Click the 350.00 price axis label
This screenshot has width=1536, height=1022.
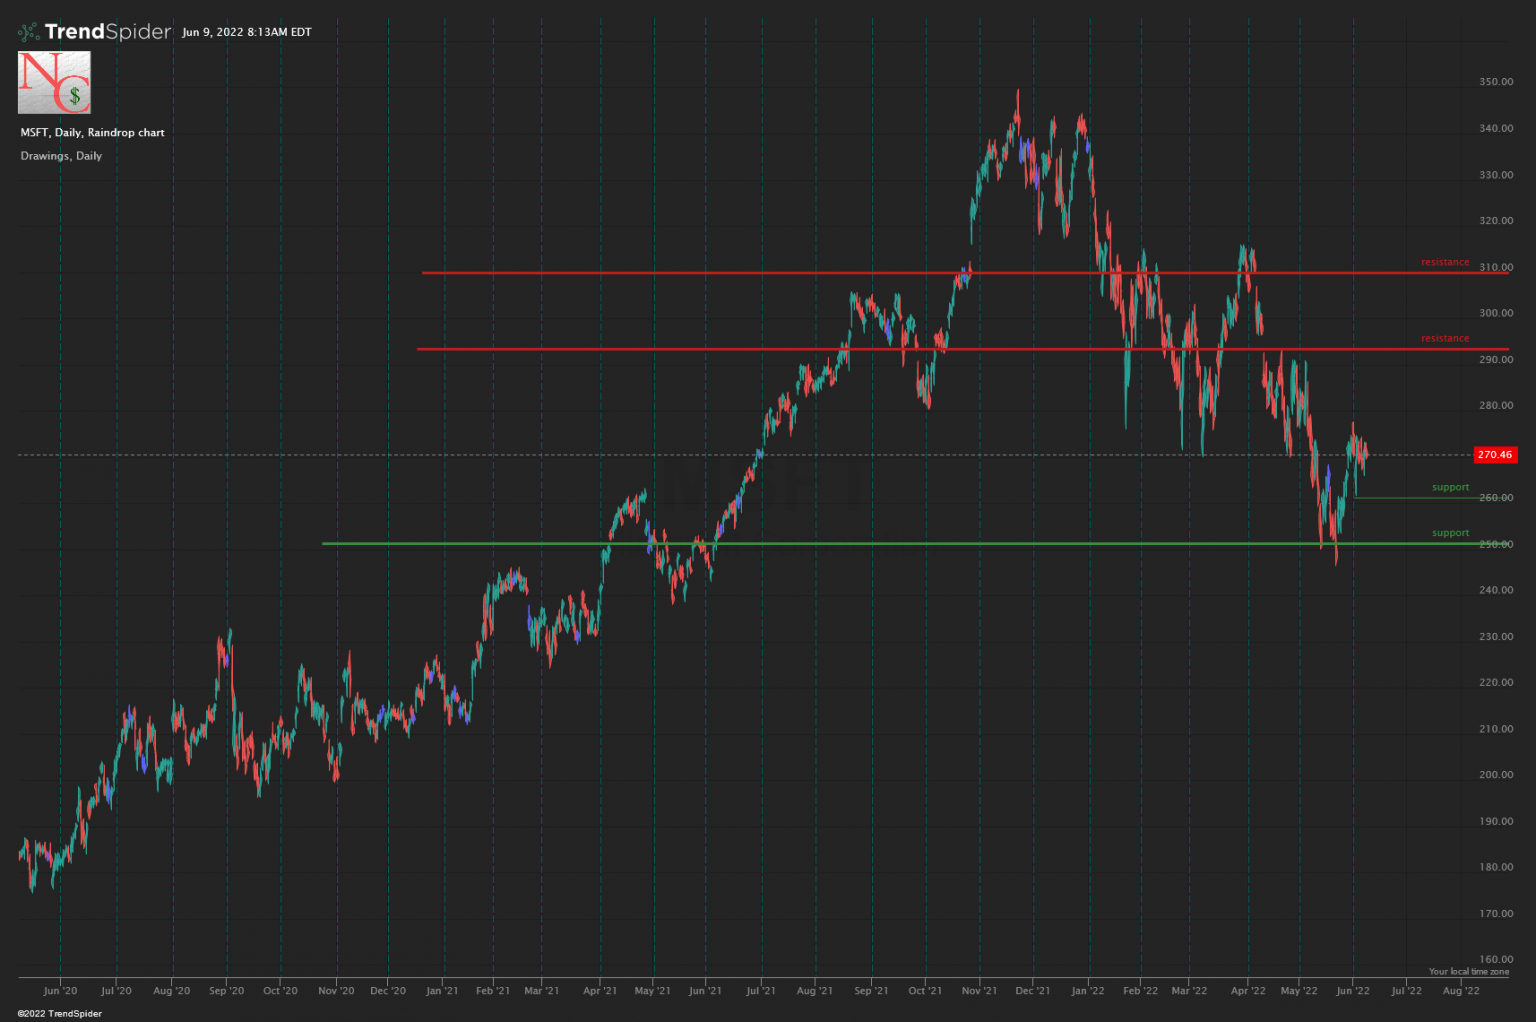1496,82
